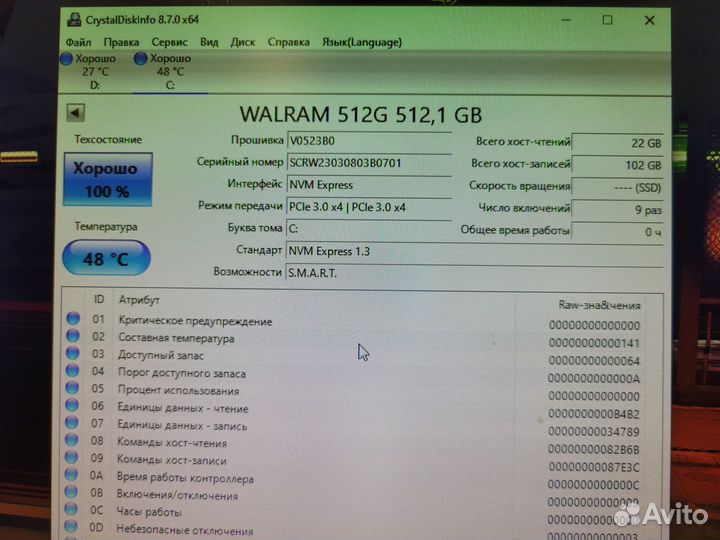Click status icon of row 05 Процент использования

(72, 388)
